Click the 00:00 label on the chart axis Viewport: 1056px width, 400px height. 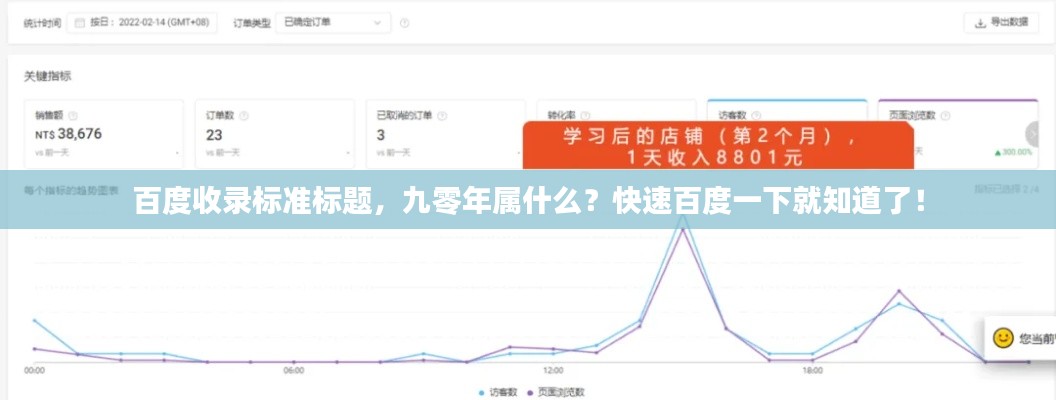[34, 370]
